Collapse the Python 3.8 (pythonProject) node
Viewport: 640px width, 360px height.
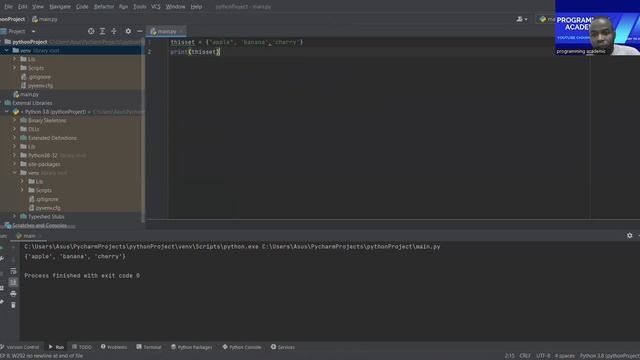click(7, 111)
